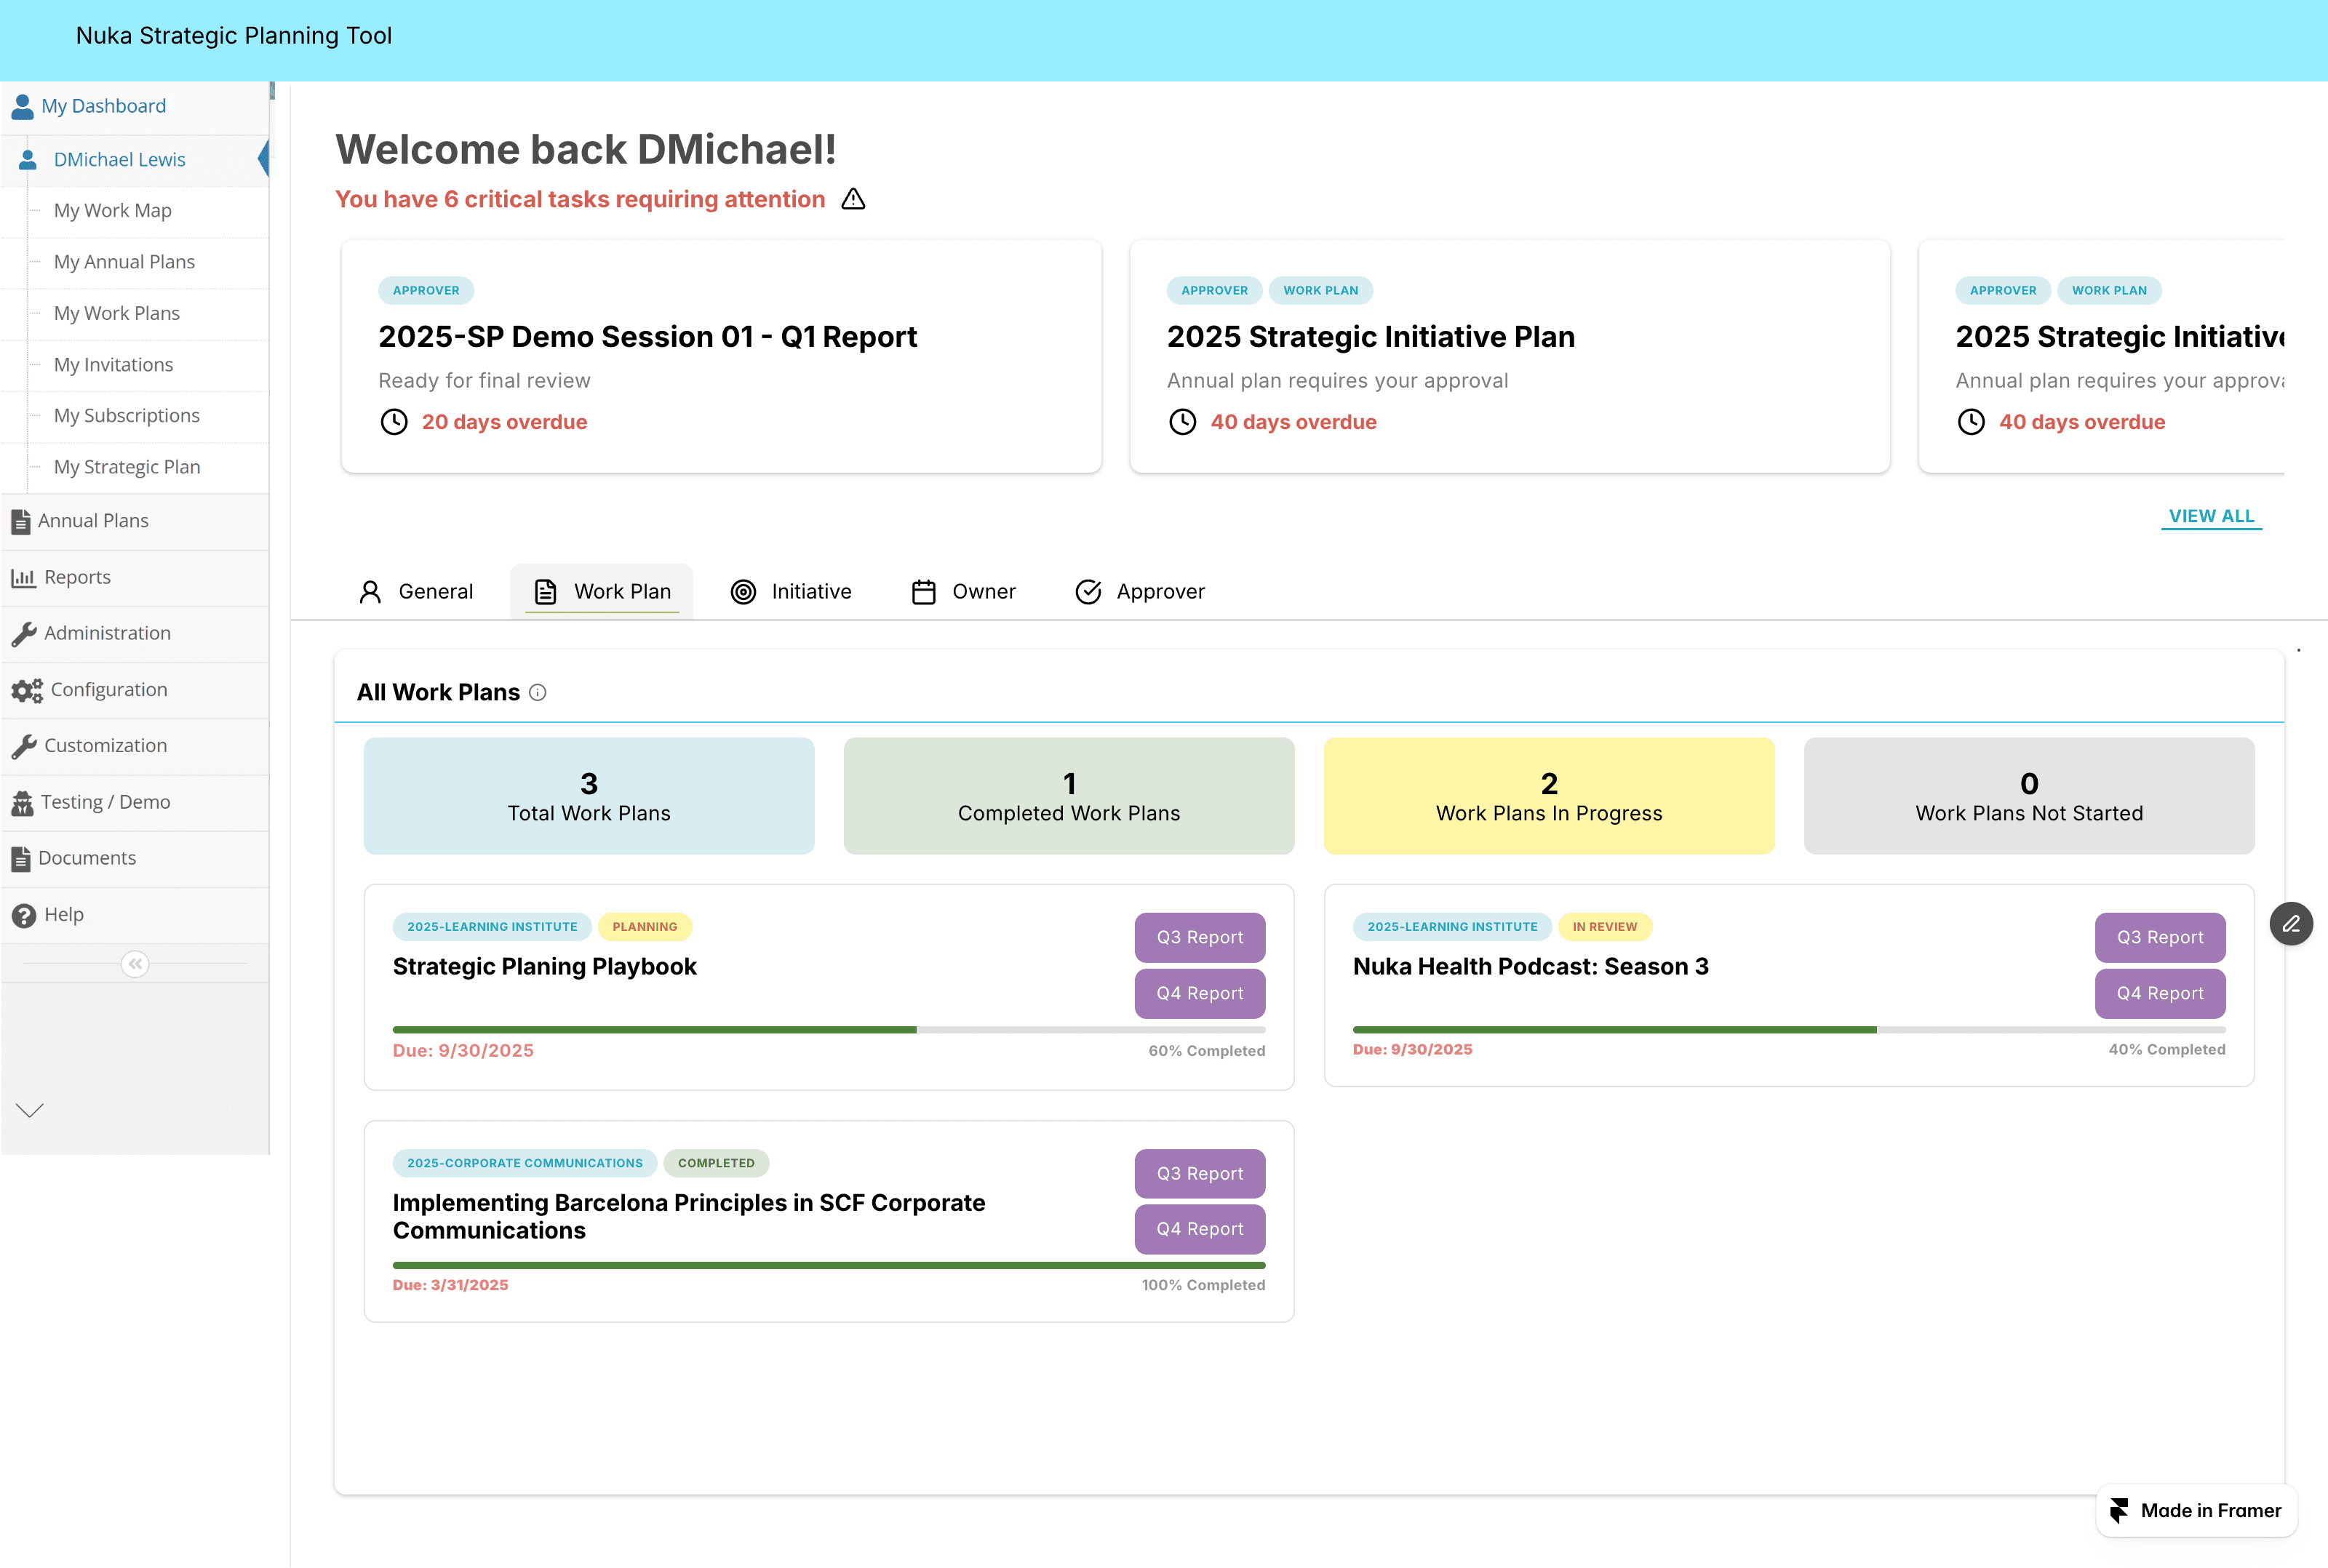Screen dimensions: 2328x1568
Task: Click the Administration wrench icon
Action: click(x=24, y=633)
